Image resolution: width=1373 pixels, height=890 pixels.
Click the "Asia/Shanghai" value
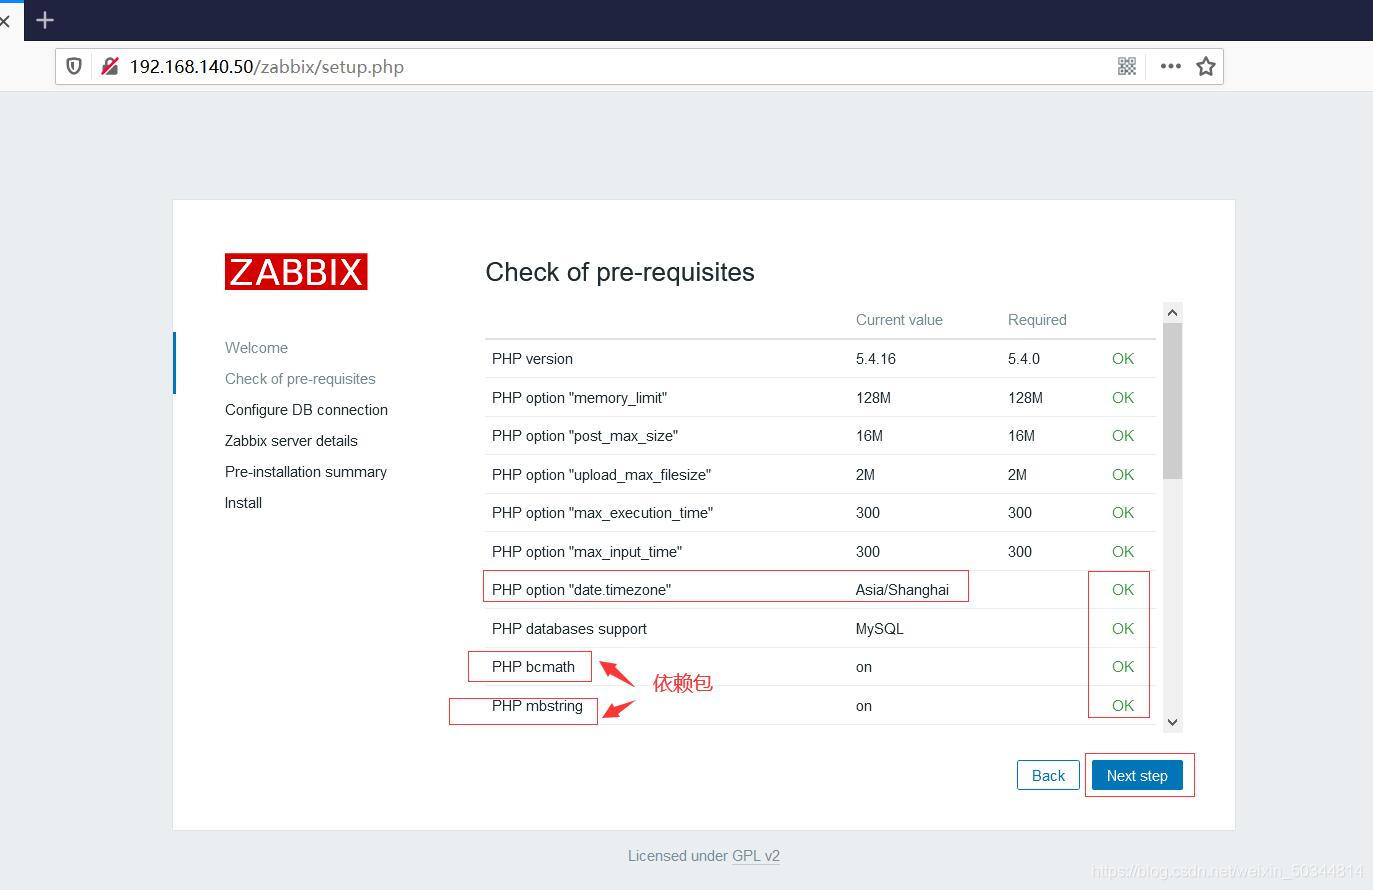click(x=902, y=590)
